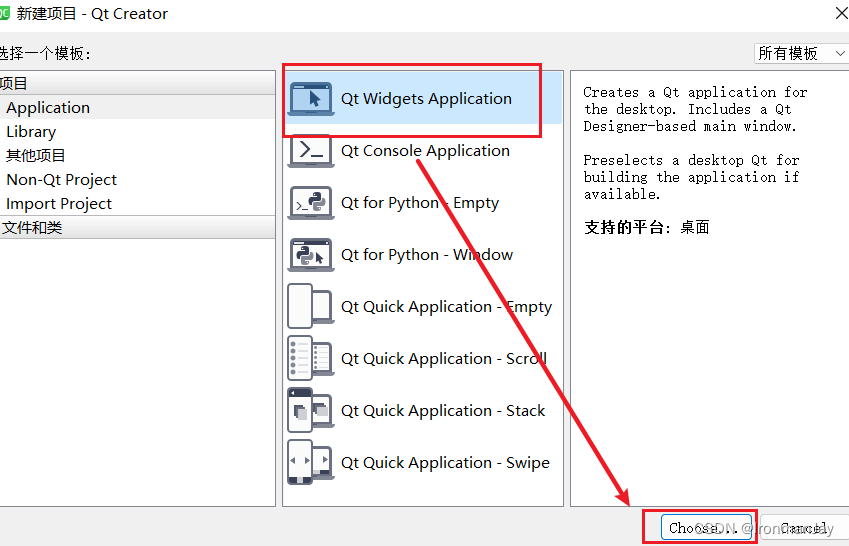Select Qt Quick Application - Scroll text
849x546 pixels.
point(443,359)
